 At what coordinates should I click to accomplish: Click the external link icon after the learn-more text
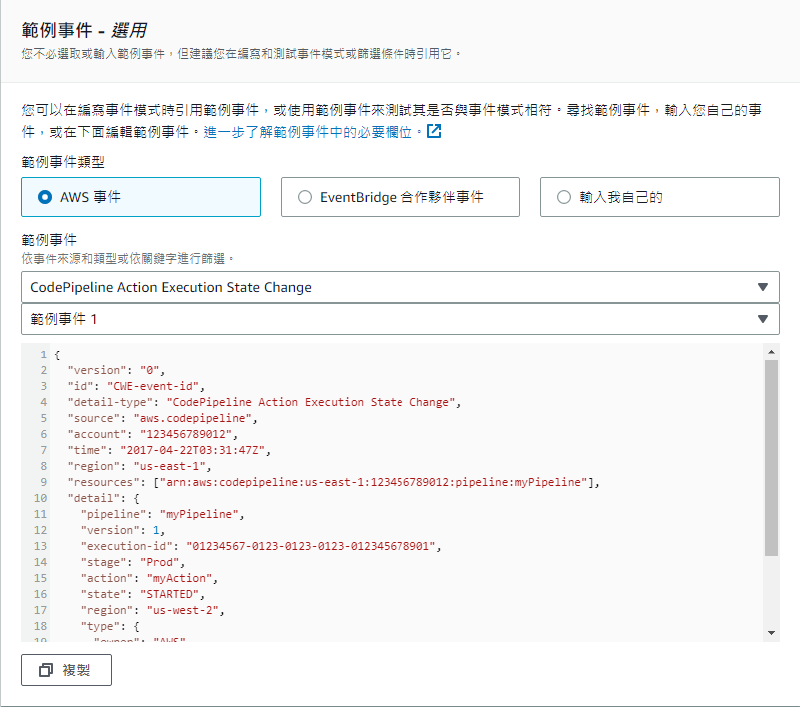point(434,131)
